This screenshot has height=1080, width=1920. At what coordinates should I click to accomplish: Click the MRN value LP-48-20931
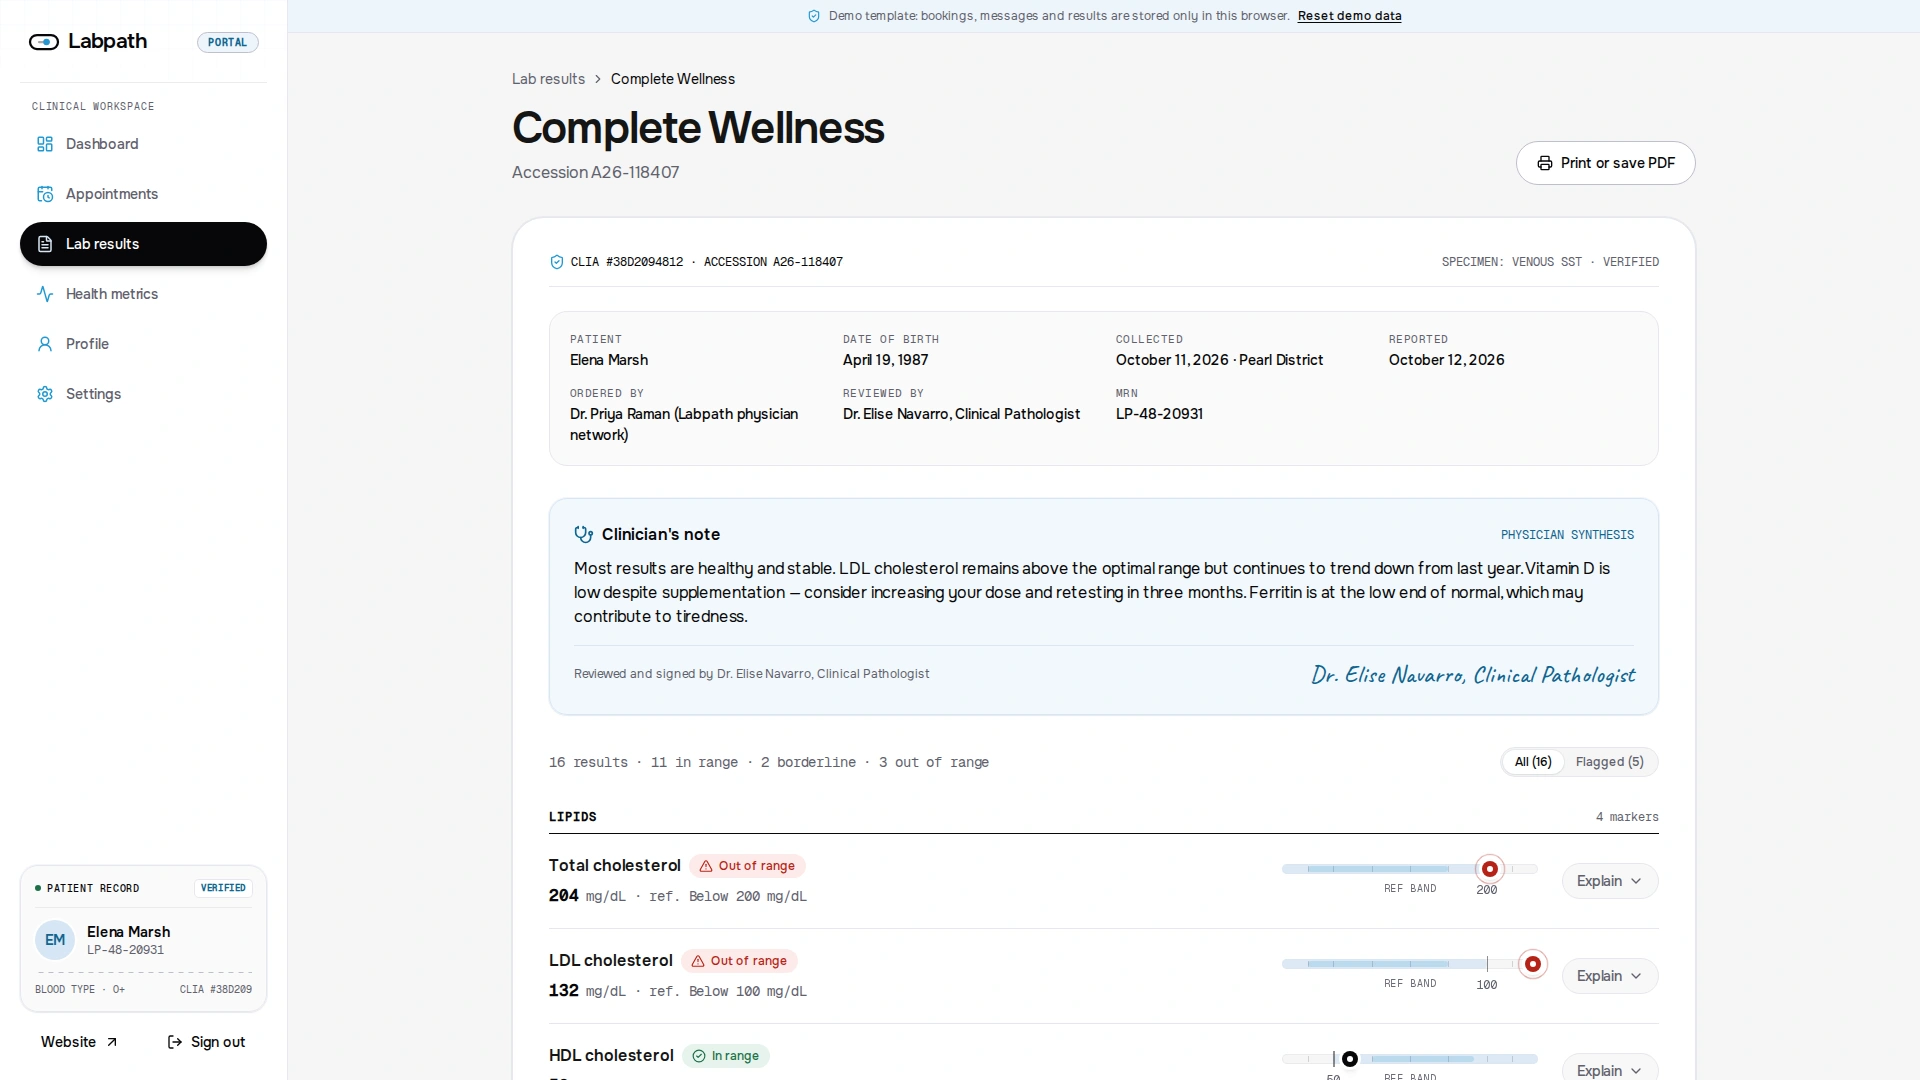coord(1159,414)
